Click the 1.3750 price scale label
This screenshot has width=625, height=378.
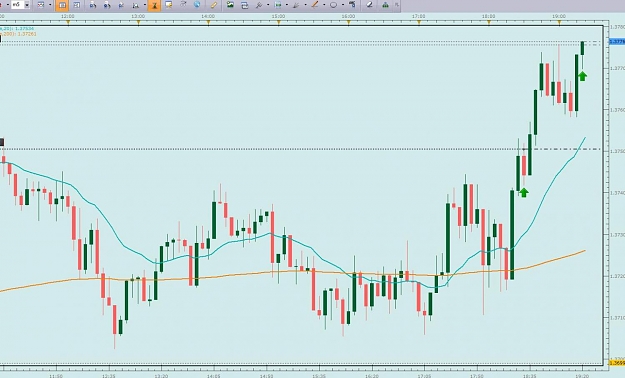tap(618, 152)
